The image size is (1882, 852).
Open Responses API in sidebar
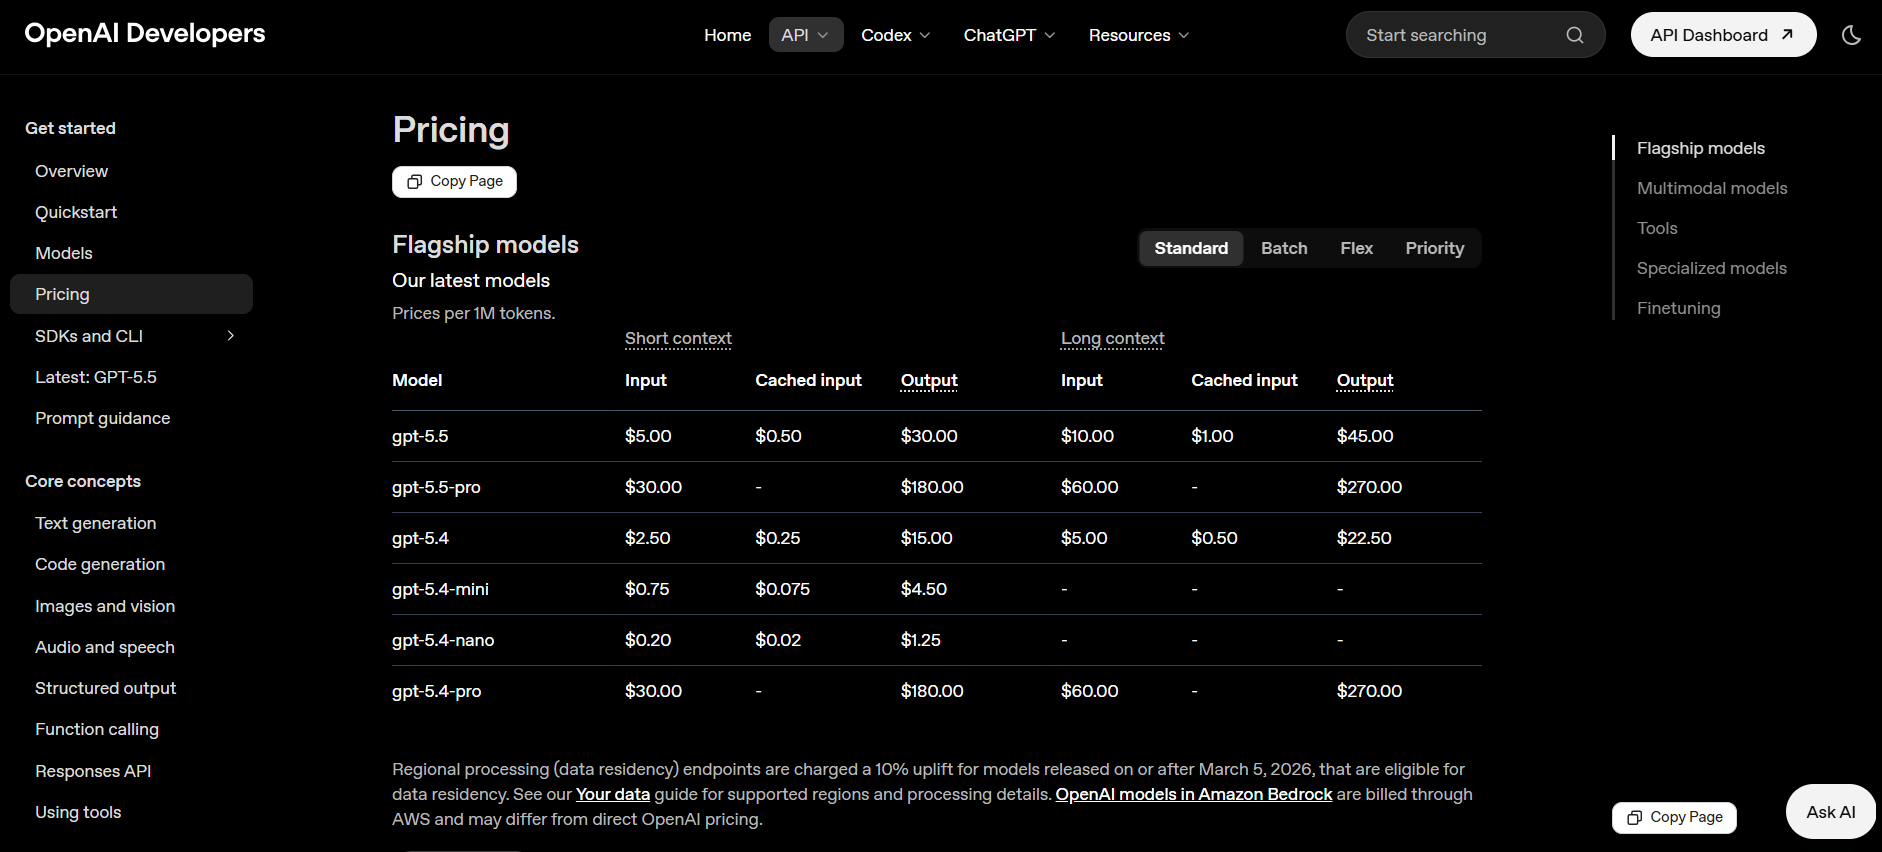[93, 771]
